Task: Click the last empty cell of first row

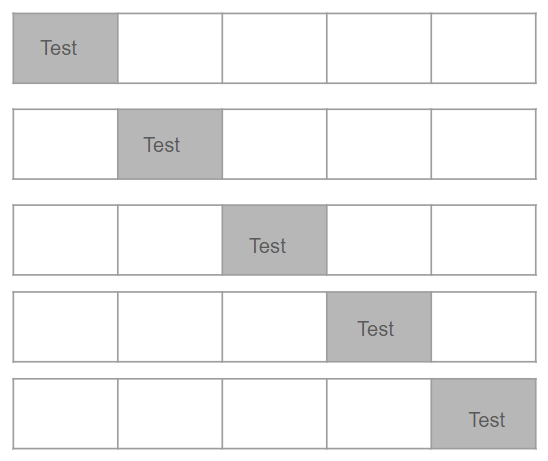Action: coord(484,48)
